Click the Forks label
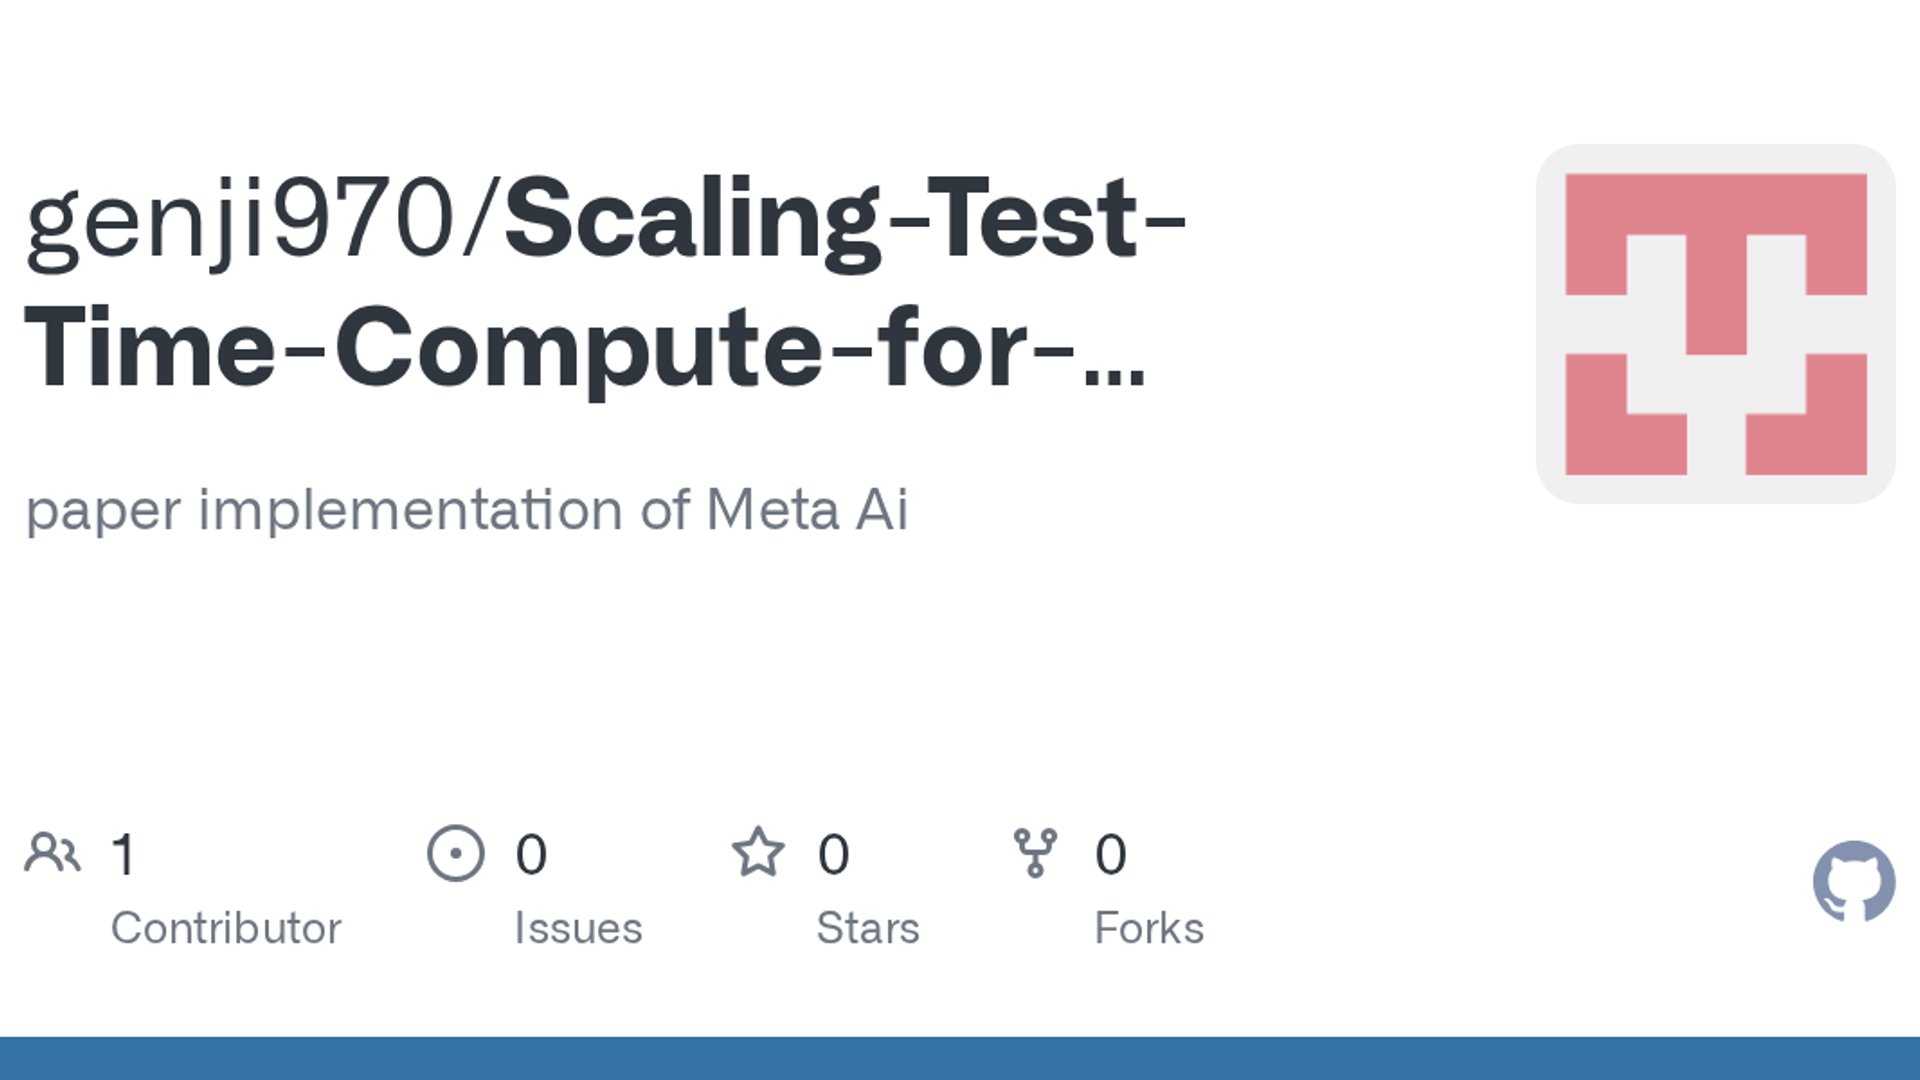This screenshot has height=1080, width=1920. (x=1149, y=928)
